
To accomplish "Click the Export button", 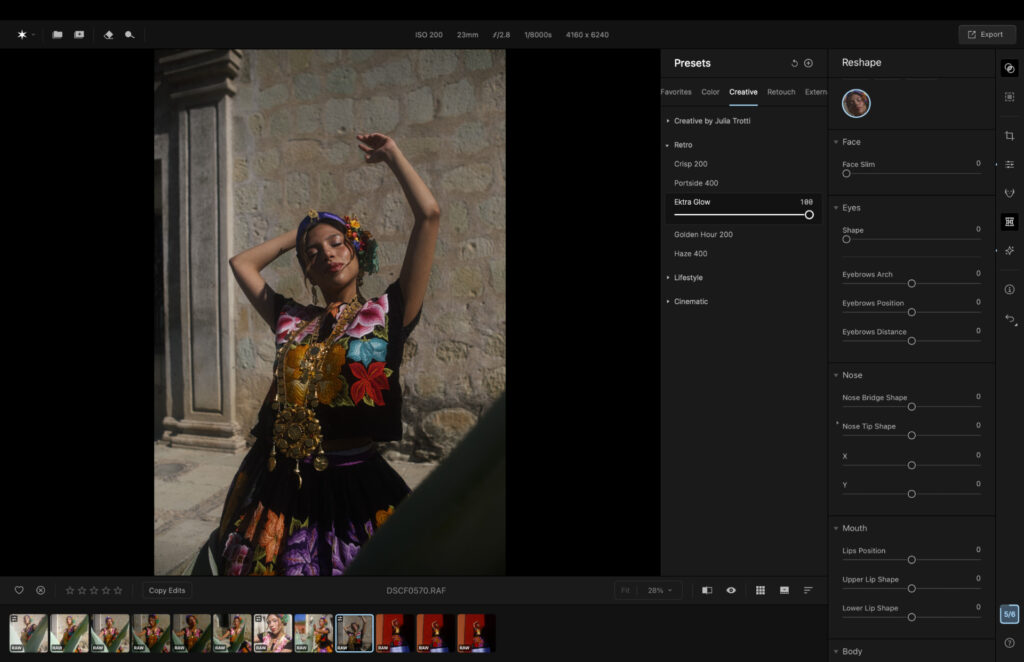I will click(x=985, y=34).
